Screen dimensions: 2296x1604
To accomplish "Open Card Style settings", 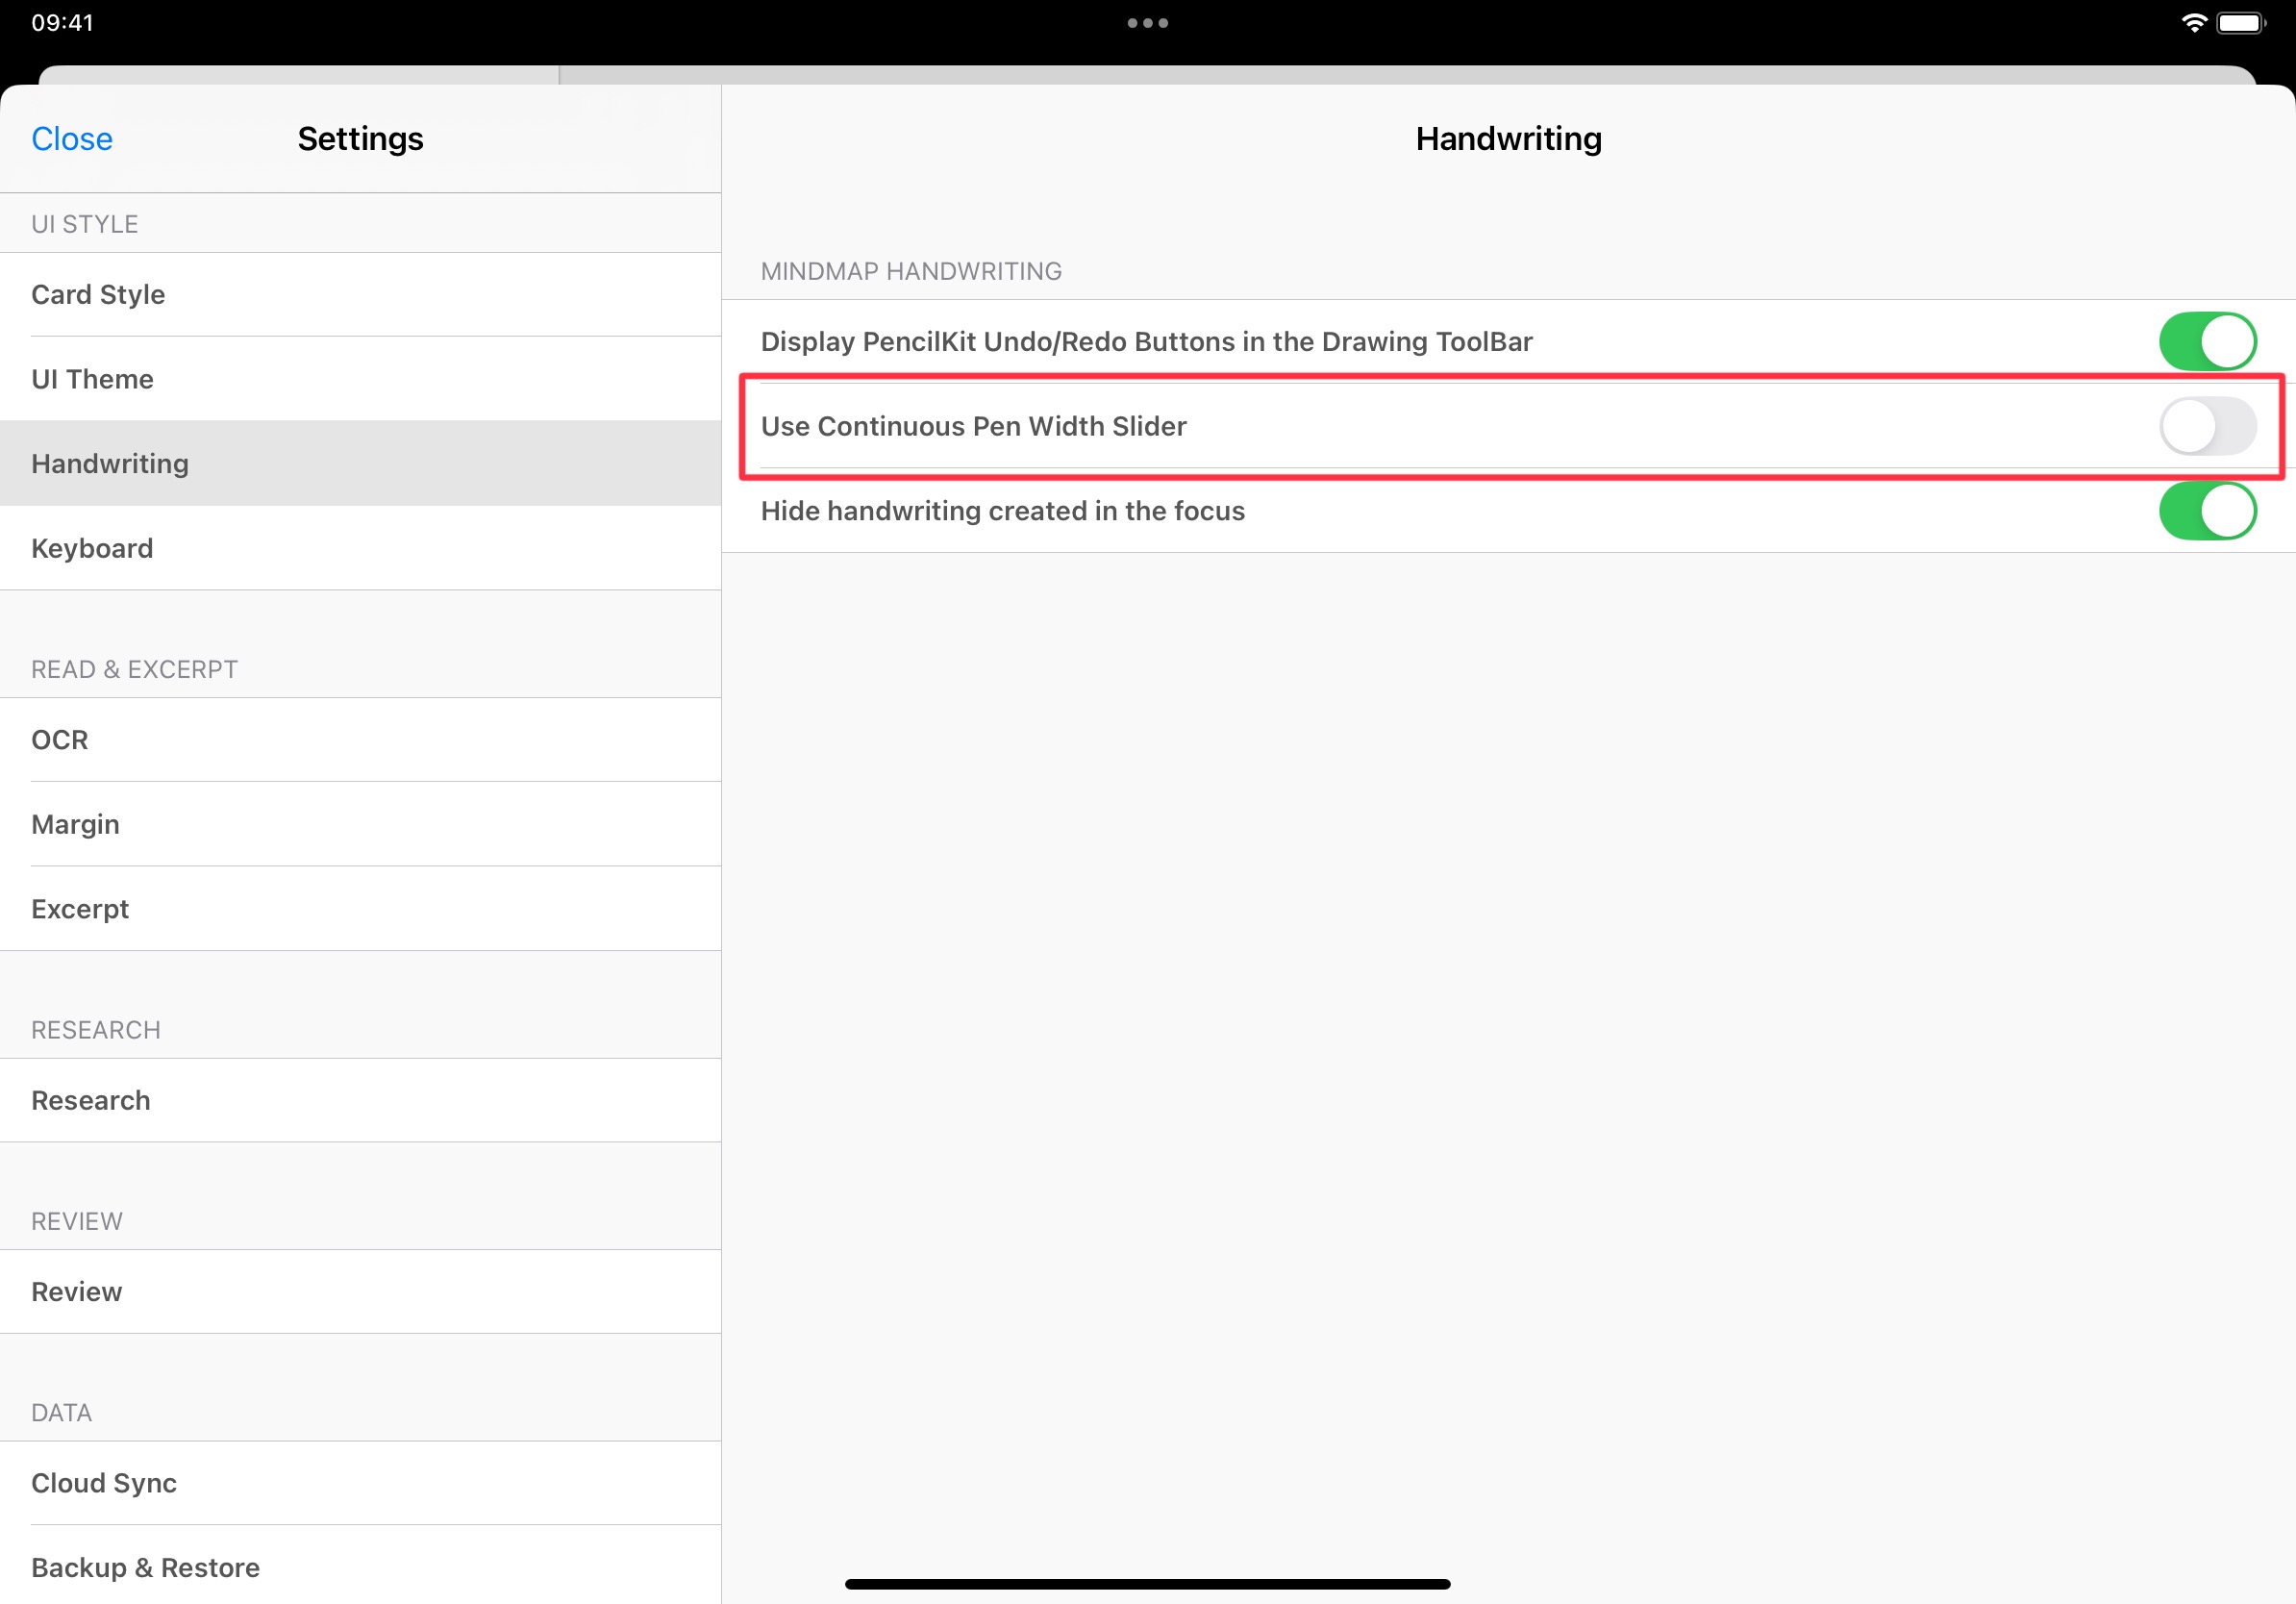I will (x=360, y=295).
